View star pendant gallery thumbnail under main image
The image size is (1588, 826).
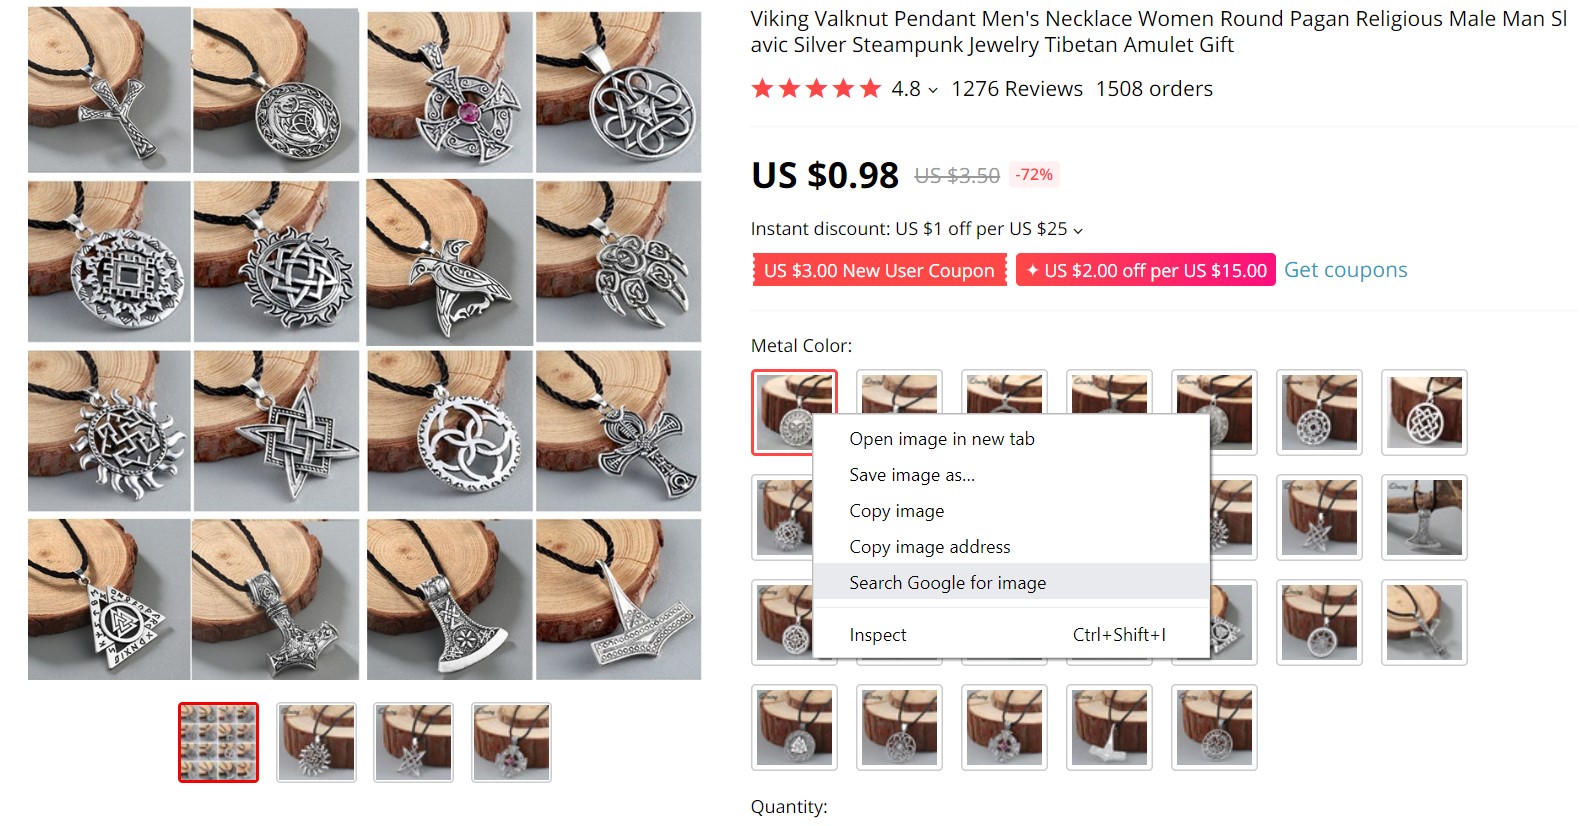tap(413, 742)
